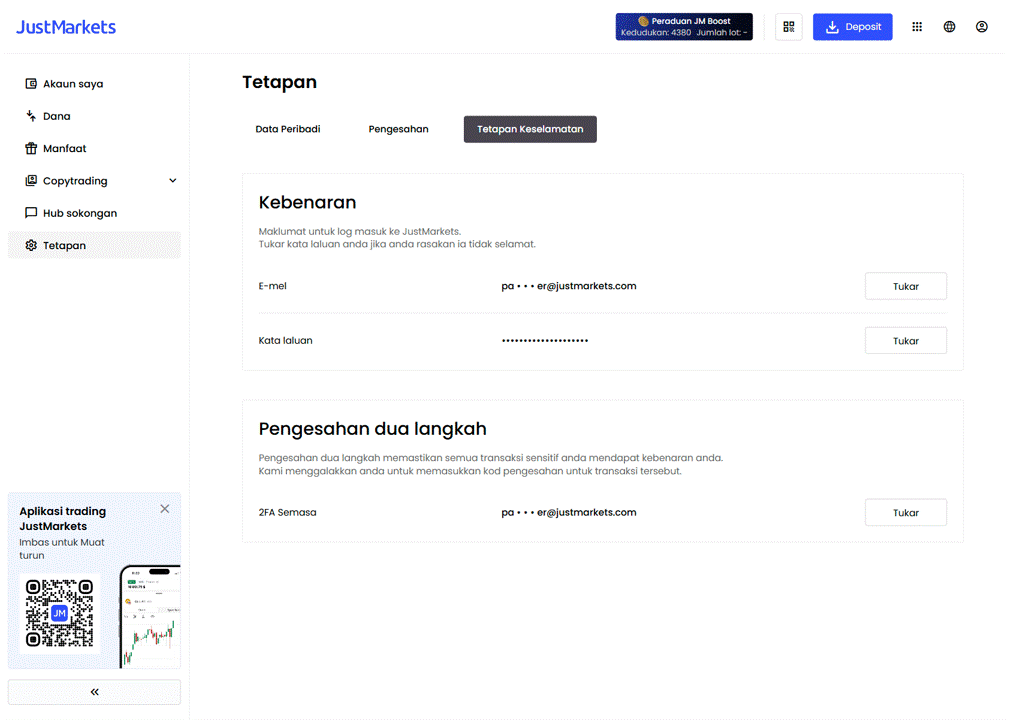Click Tukar button for E-mel

[x=905, y=286]
